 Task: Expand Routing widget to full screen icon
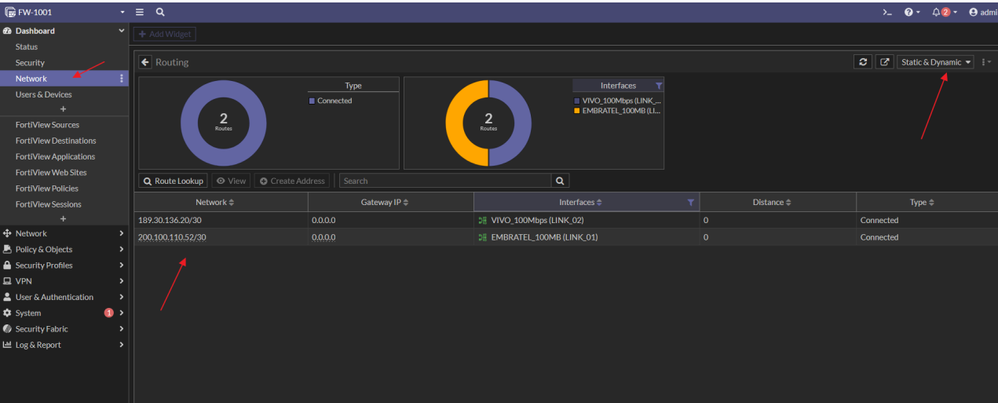click(885, 62)
